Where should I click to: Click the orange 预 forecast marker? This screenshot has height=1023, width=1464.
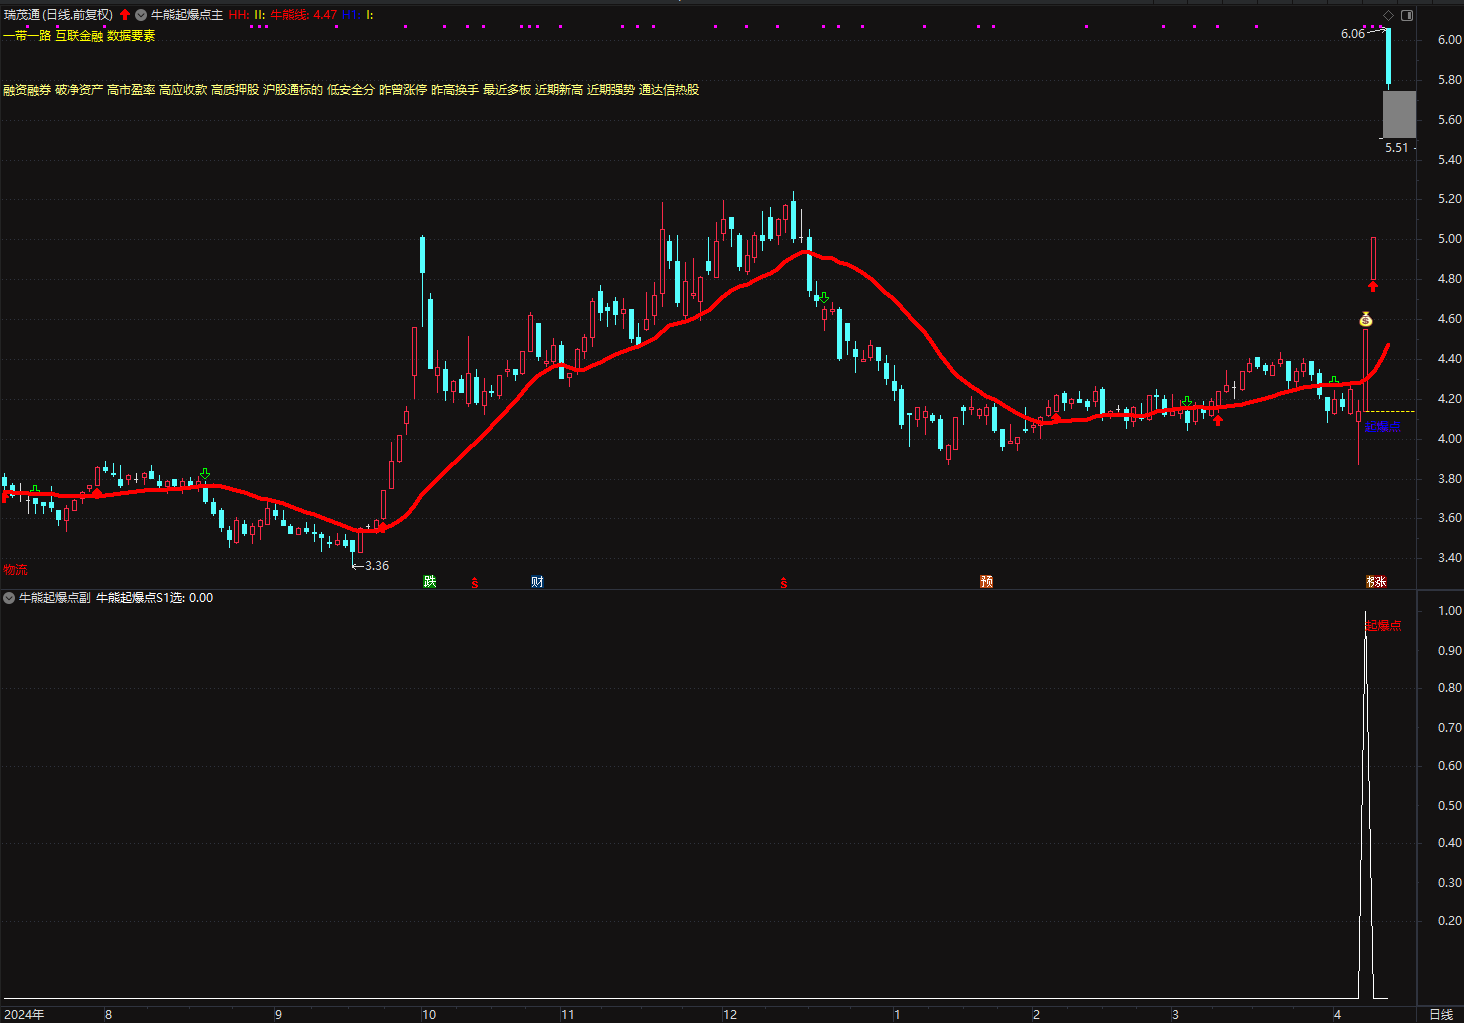[987, 582]
